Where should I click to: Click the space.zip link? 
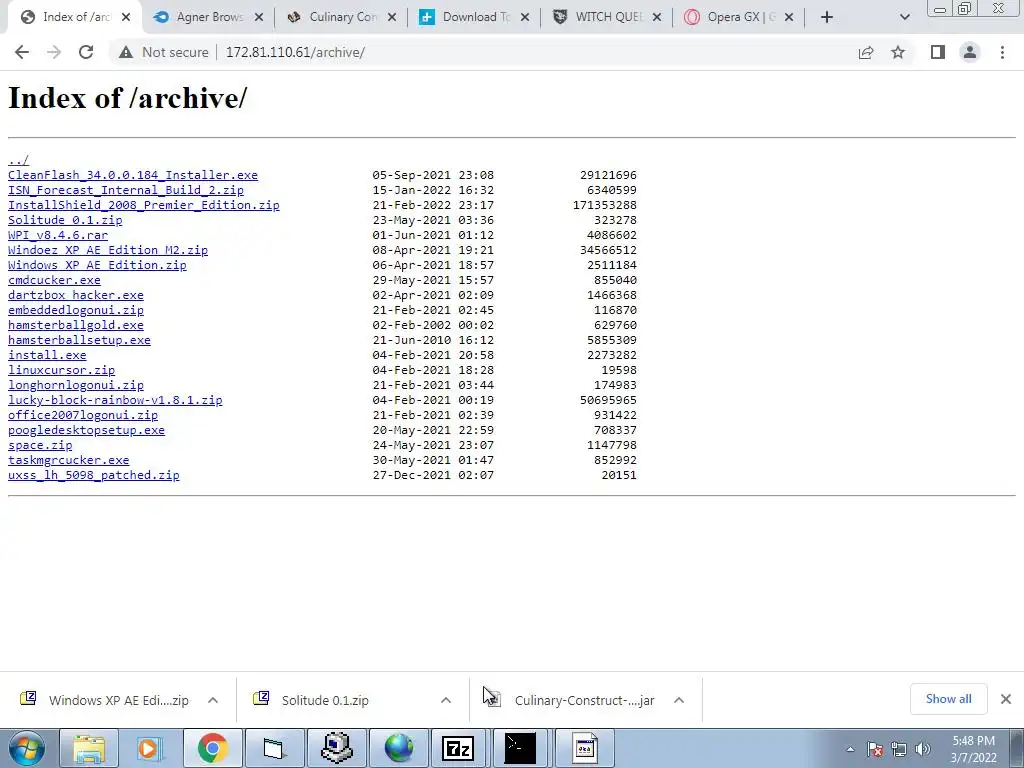coord(40,445)
